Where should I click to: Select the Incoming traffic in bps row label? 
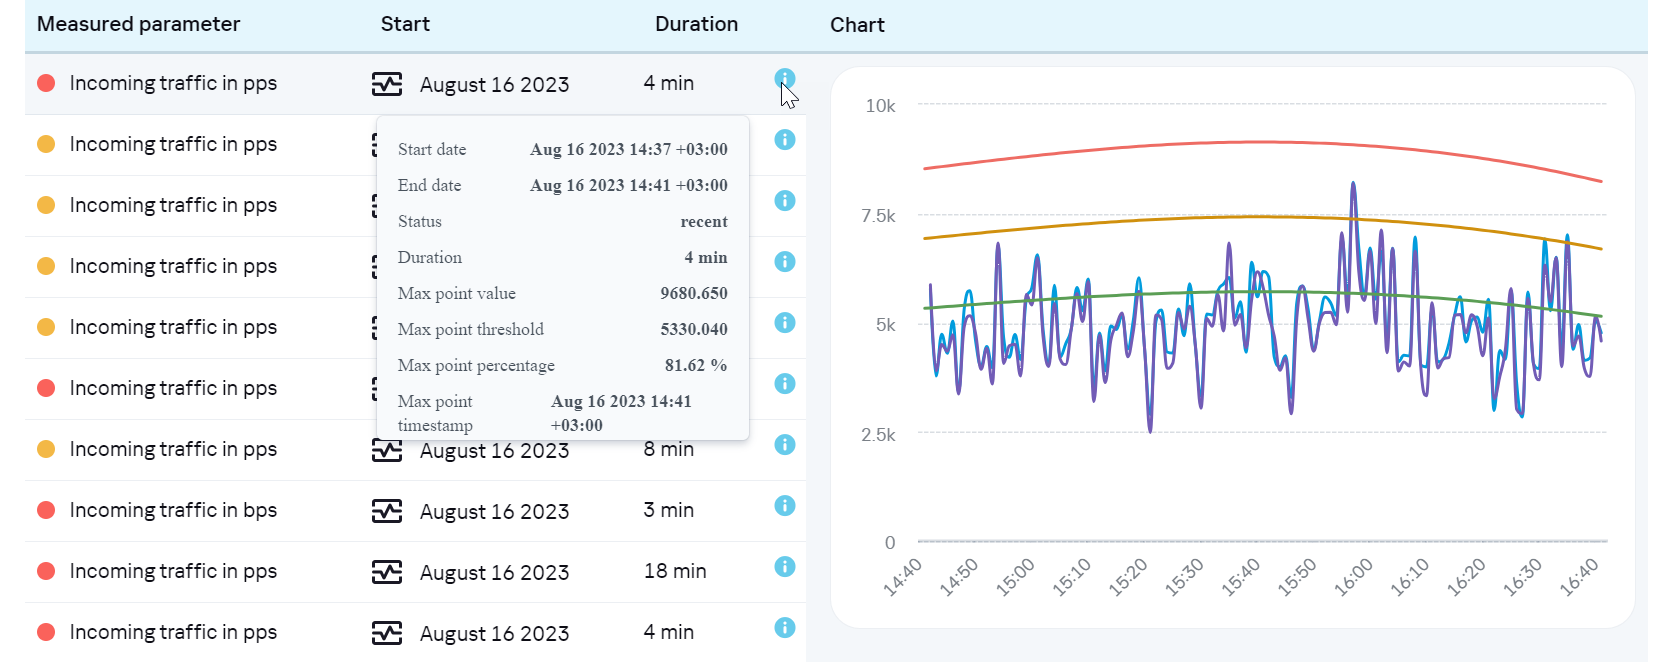(x=173, y=510)
